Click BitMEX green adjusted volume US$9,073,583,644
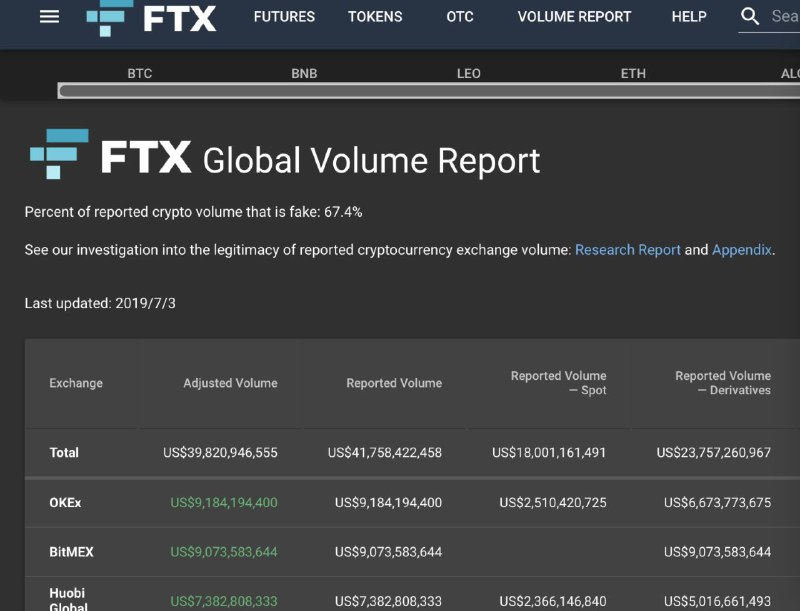This screenshot has width=800, height=611. point(224,552)
